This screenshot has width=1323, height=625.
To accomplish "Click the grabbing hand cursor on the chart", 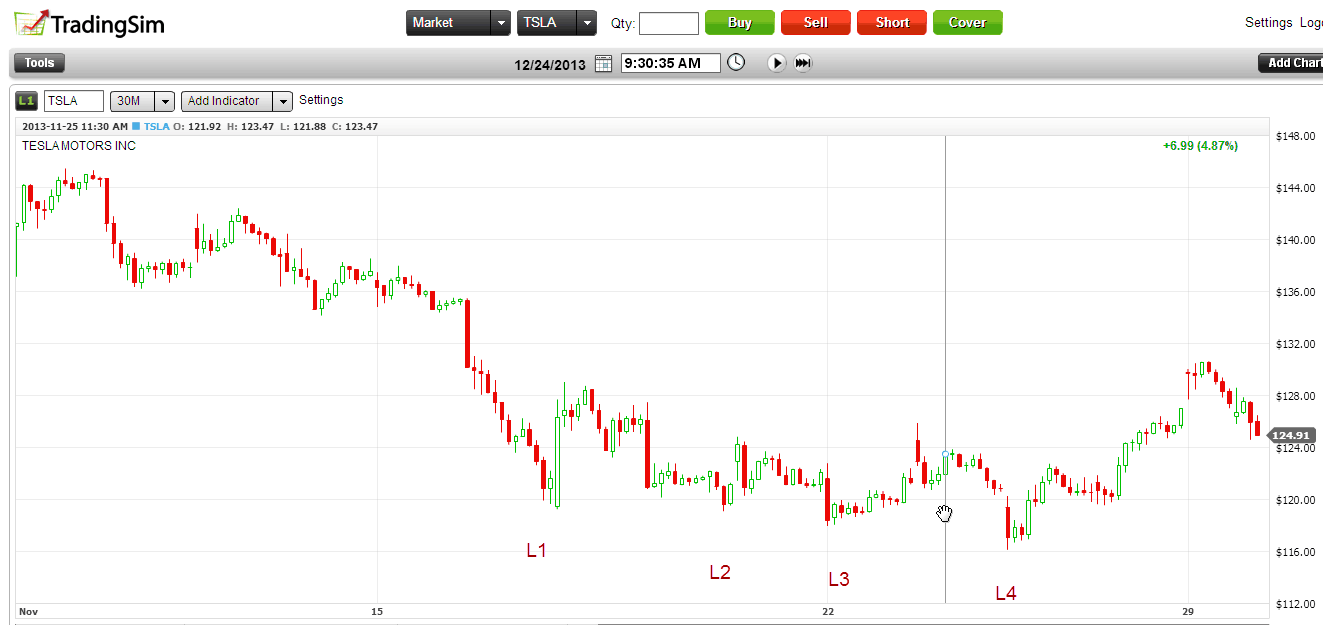I will [x=944, y=513].
